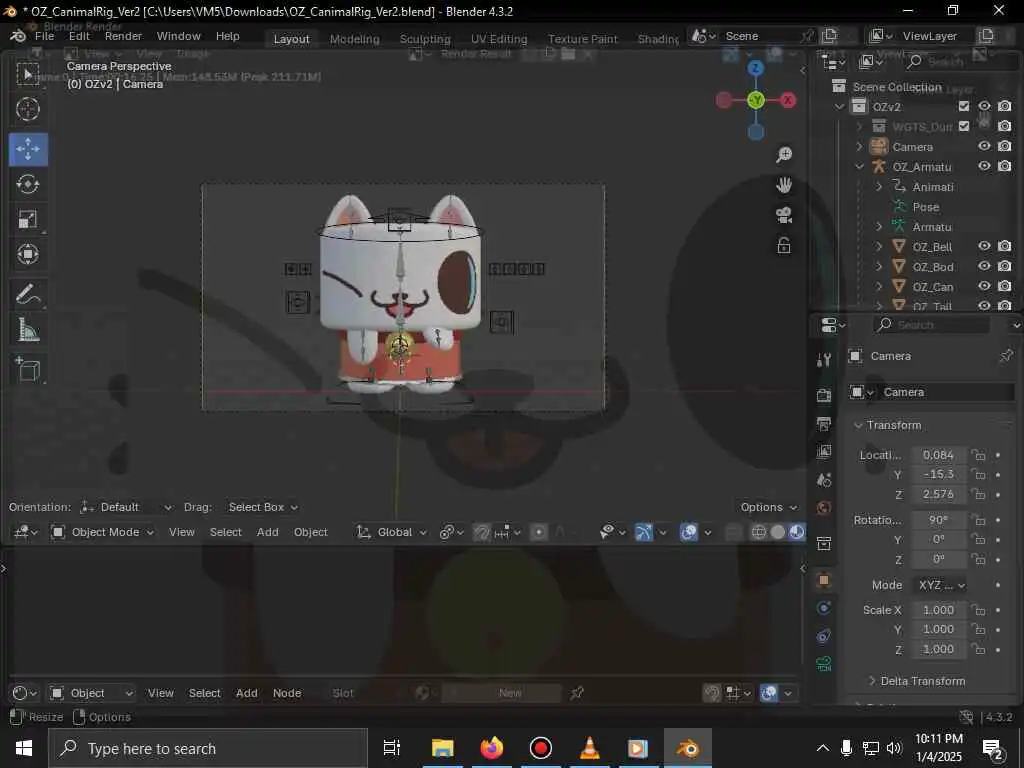This screenshot has width=1024, height=768.
Task: Toggle camera view with the camera icon
Action: click(x=784, y=215)
